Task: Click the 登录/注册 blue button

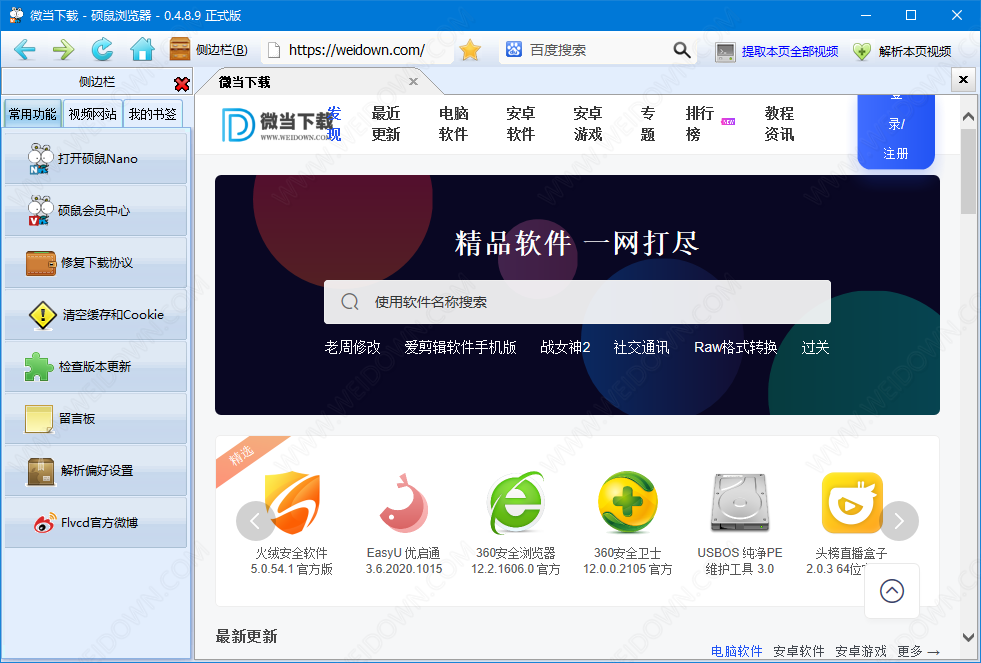Action: 896,132
